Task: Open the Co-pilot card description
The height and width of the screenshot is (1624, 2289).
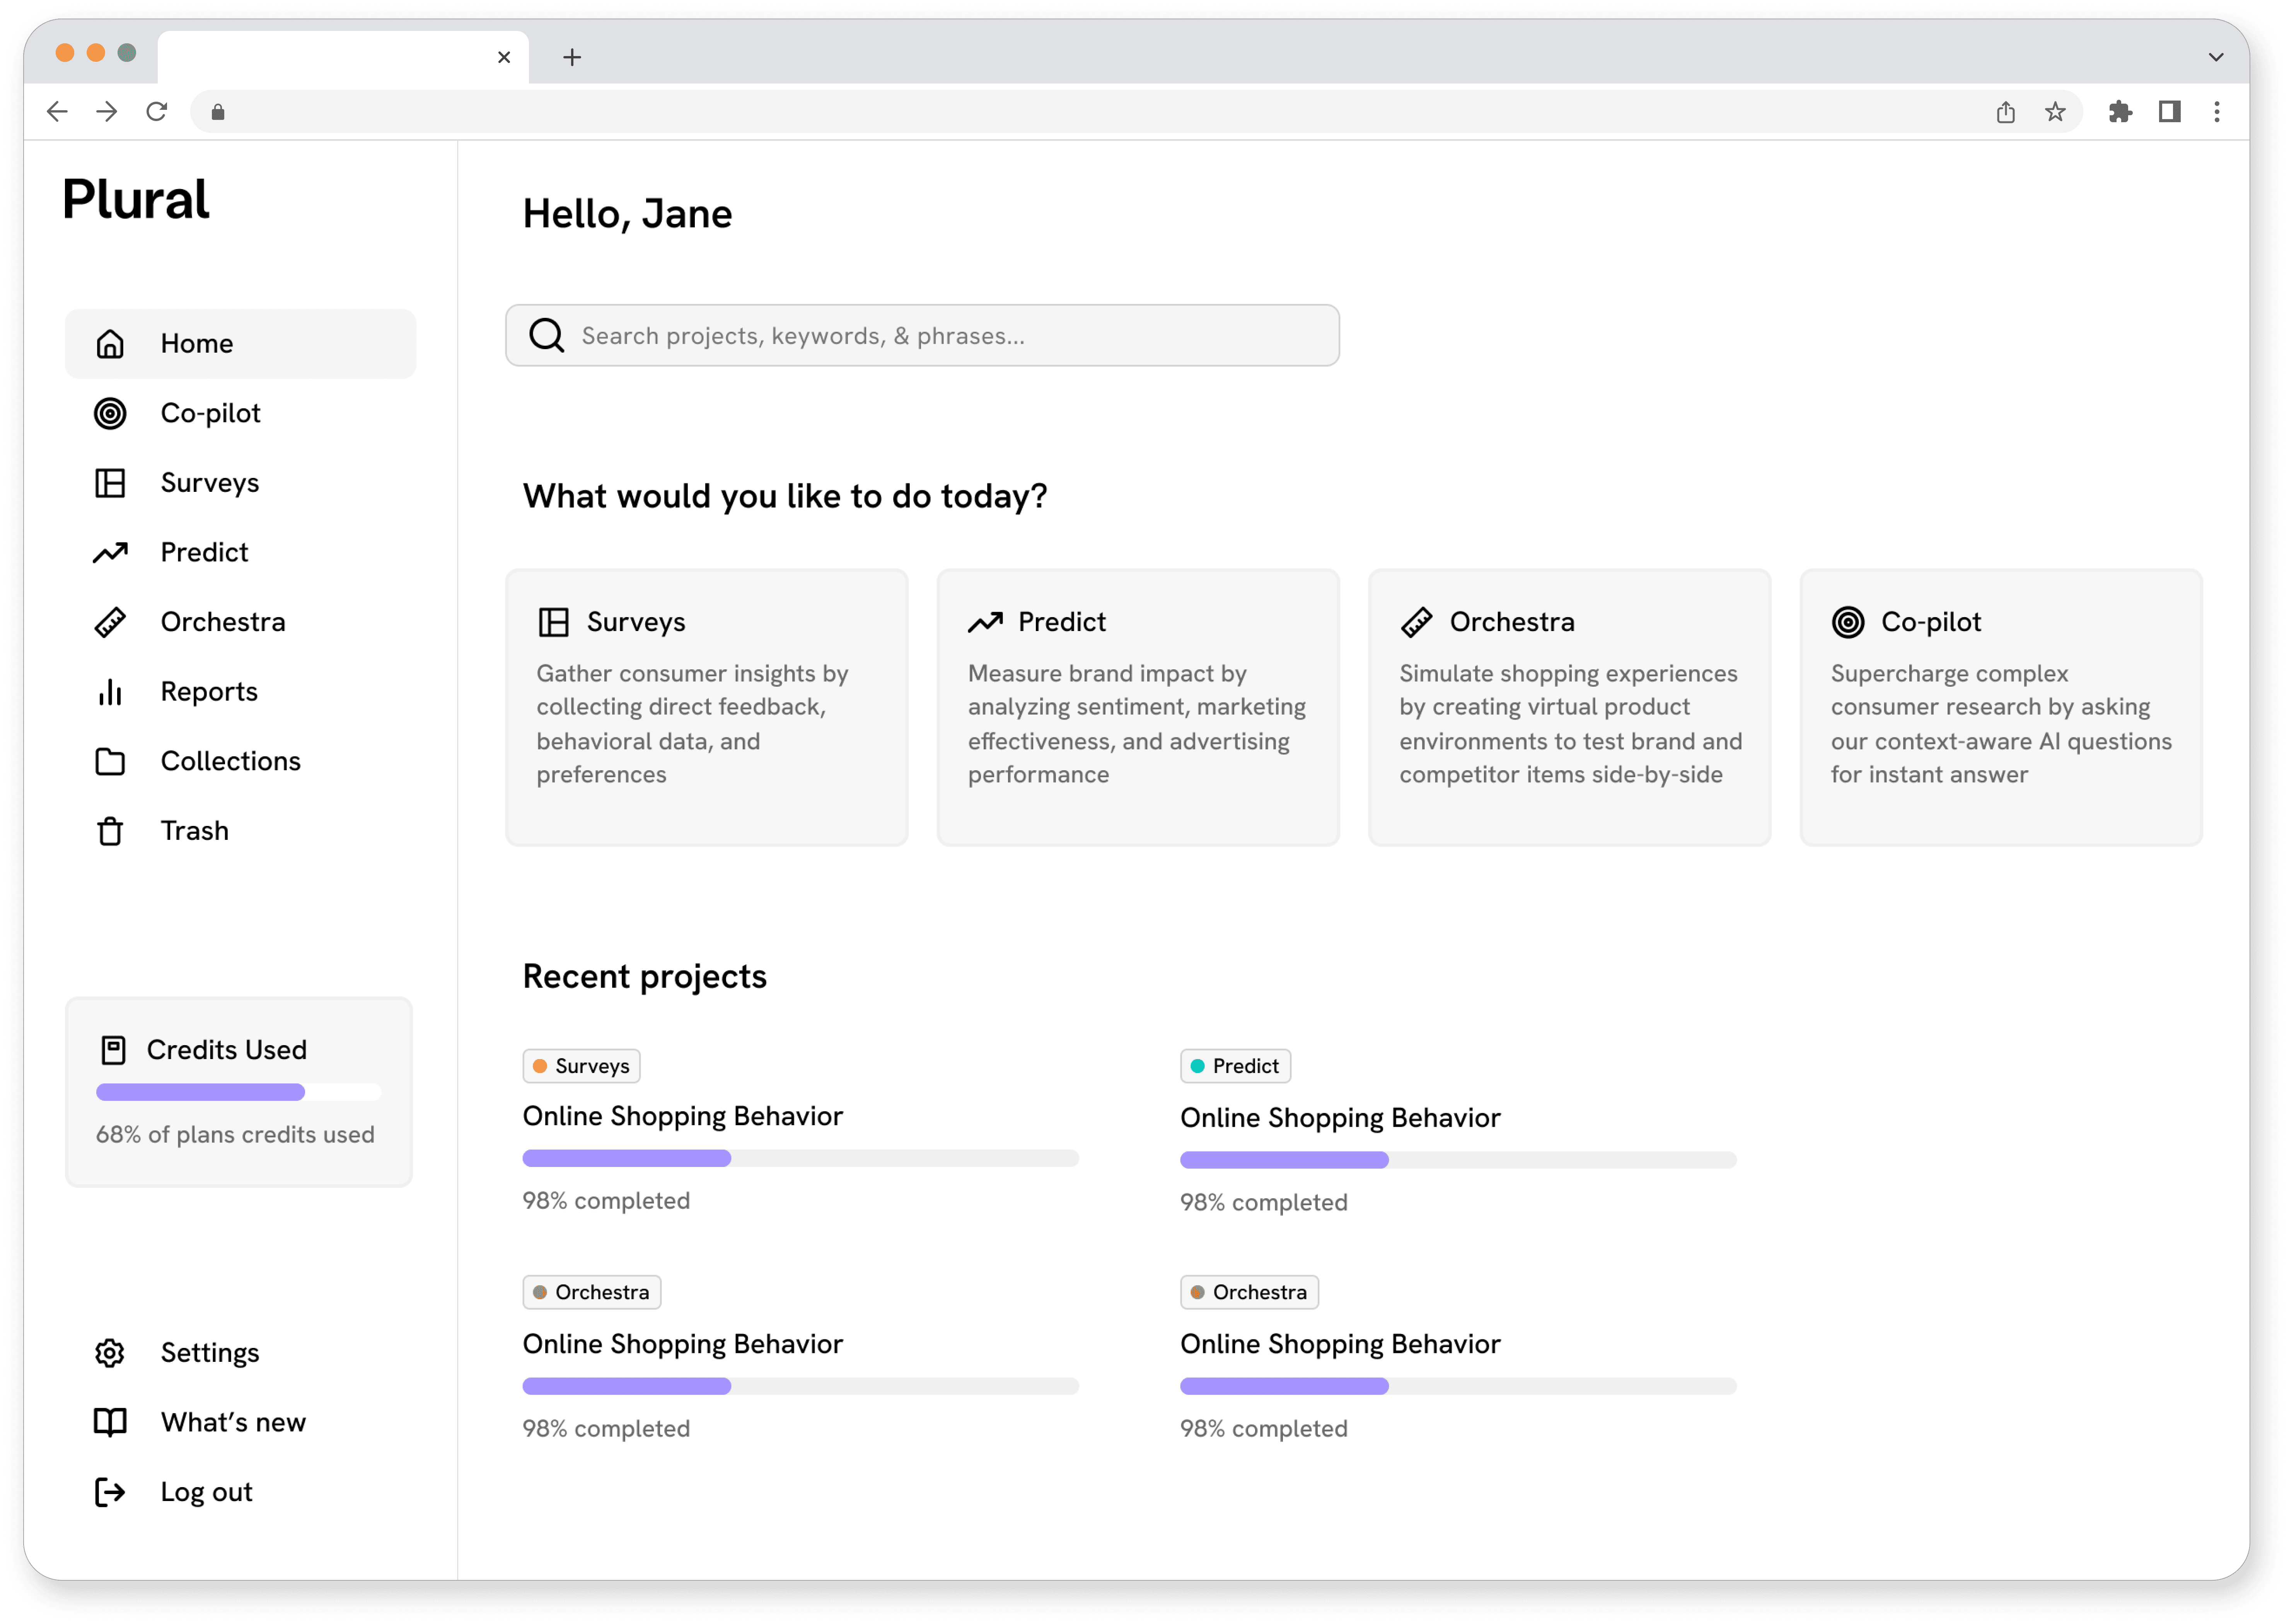Action: coord(2001,724)
